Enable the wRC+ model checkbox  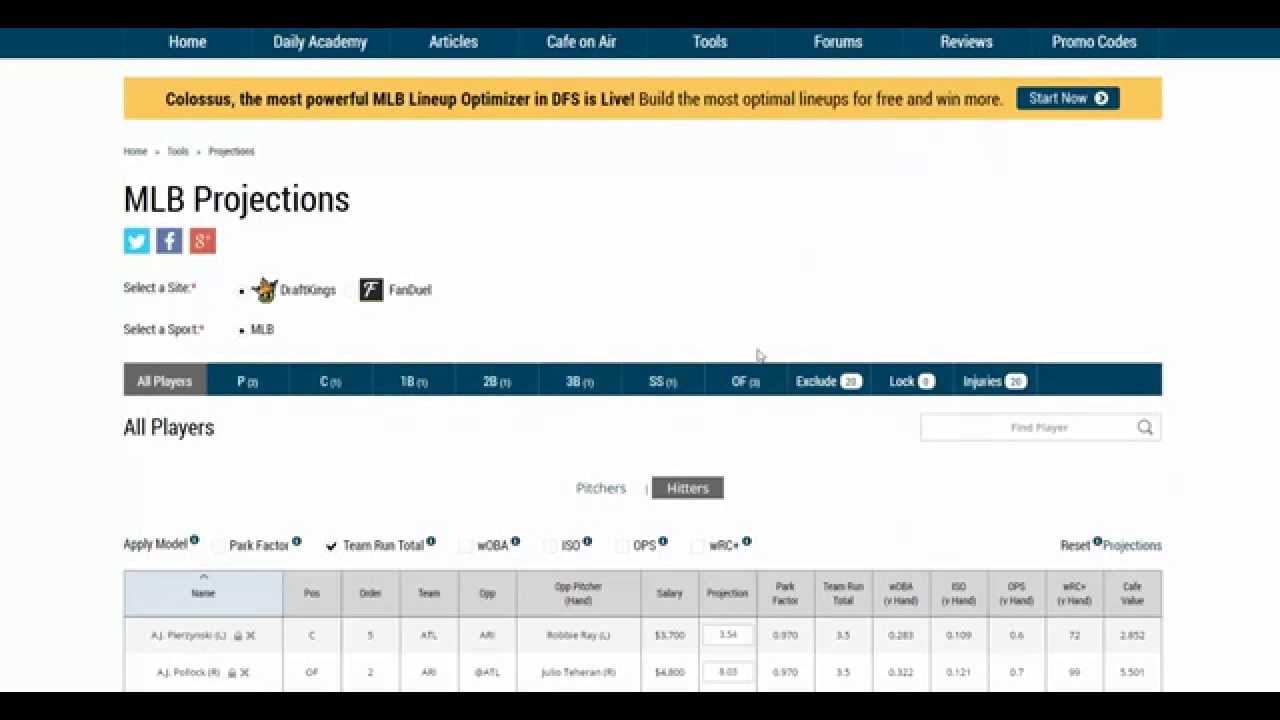[x=698, y=546]
